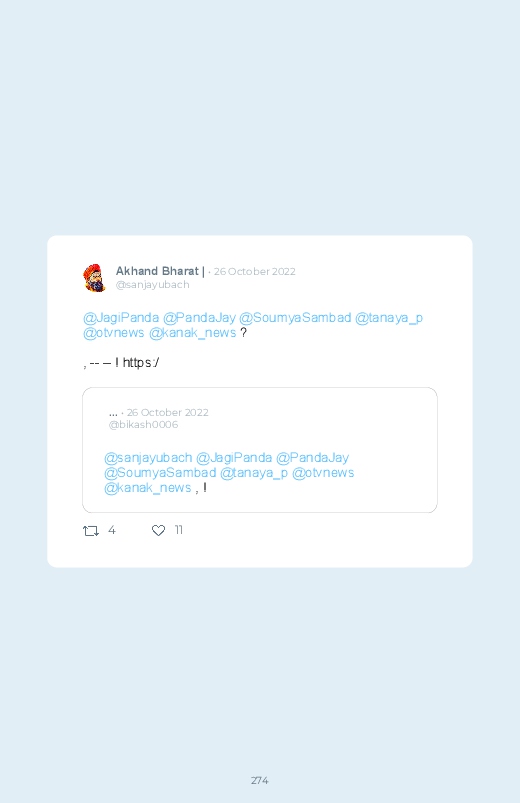Viewport: 520px width, 803px height.
Task: Click the main tweet's 26 October 2022 date
Action: 255,271
